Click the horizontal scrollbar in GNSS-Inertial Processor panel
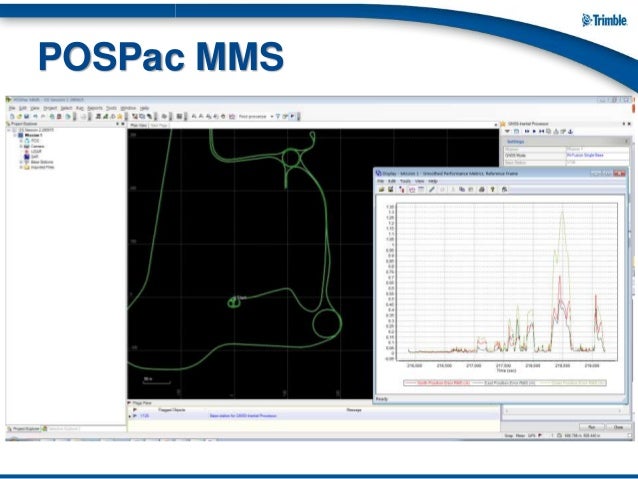The height and width of the screenshot is (479, 638). [563, 411]
